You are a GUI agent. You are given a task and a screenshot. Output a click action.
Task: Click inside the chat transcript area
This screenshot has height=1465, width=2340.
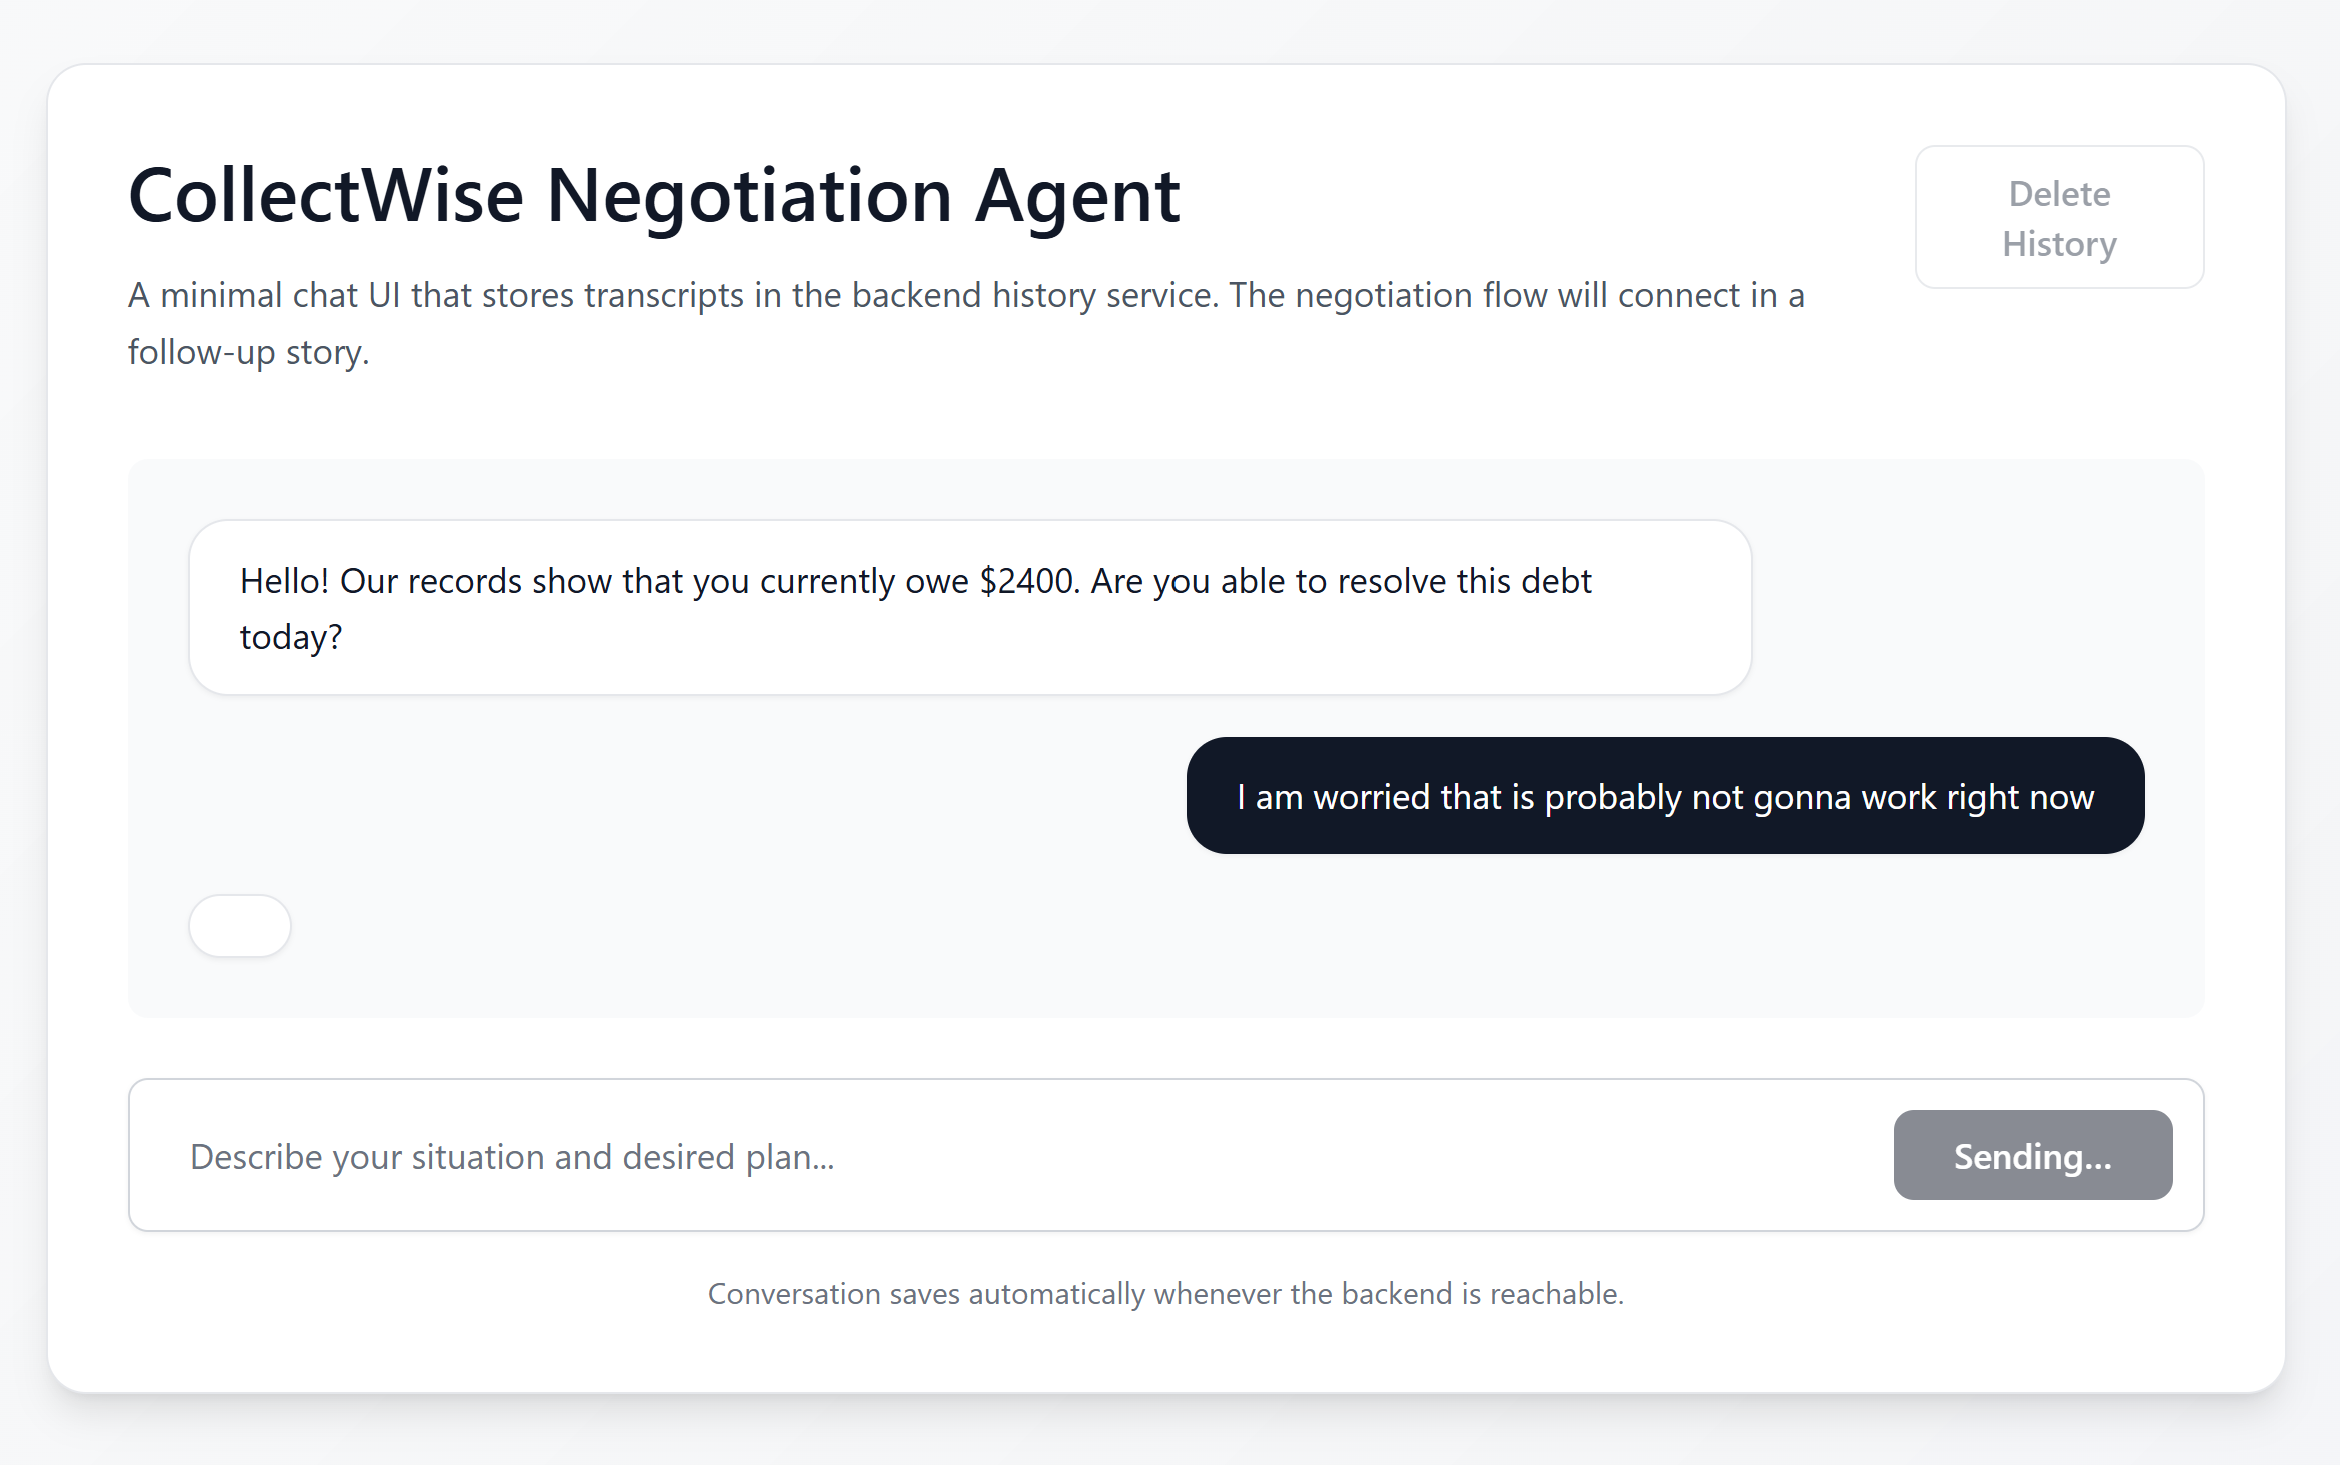coord(1166,730)
